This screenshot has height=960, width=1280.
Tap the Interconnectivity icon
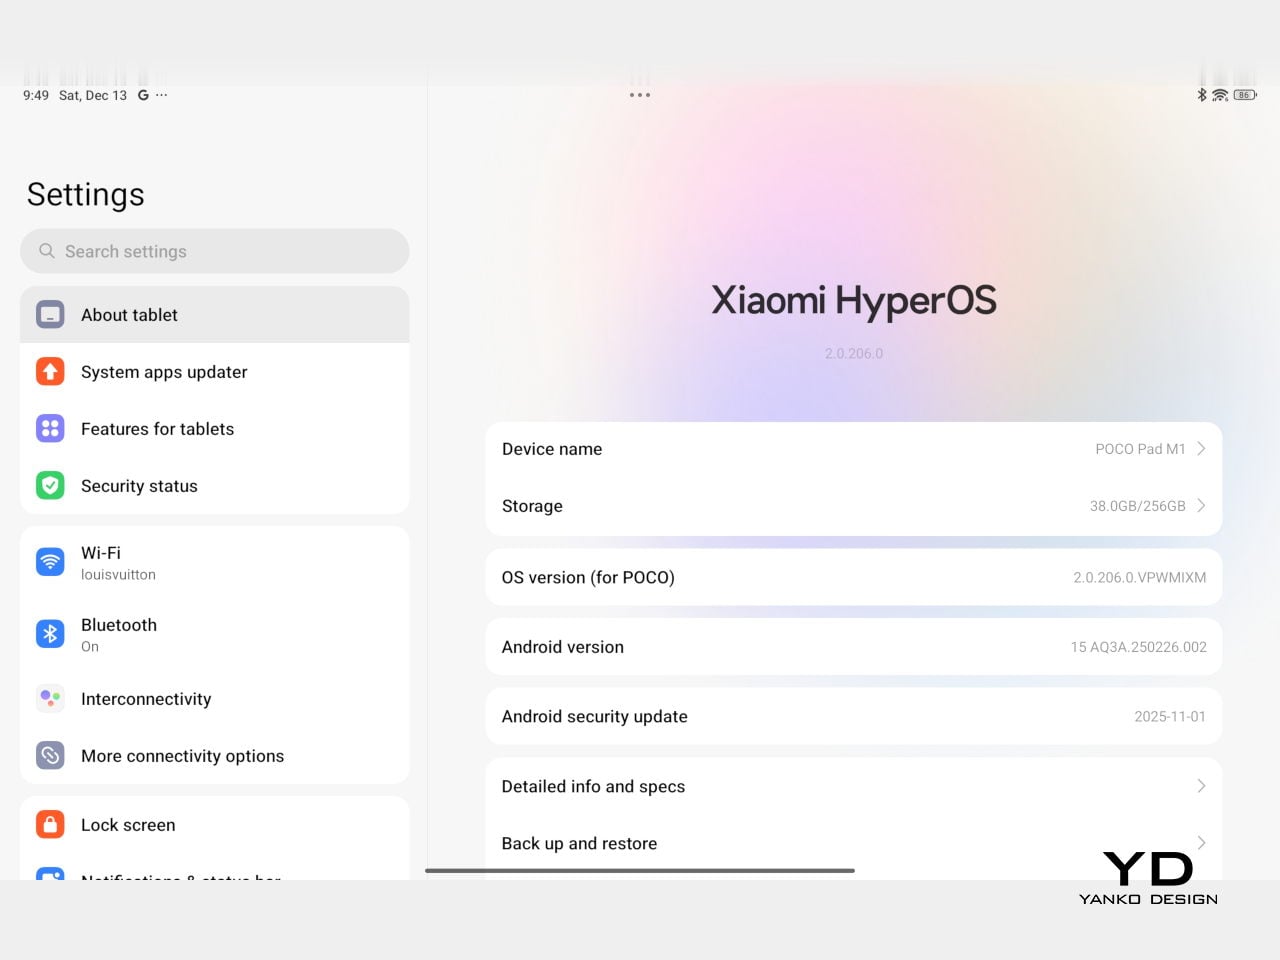(x=50, y=698)
